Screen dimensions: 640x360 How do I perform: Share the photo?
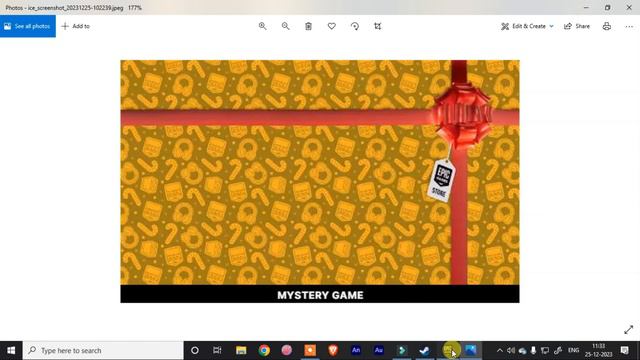click(x=577, y=26)
